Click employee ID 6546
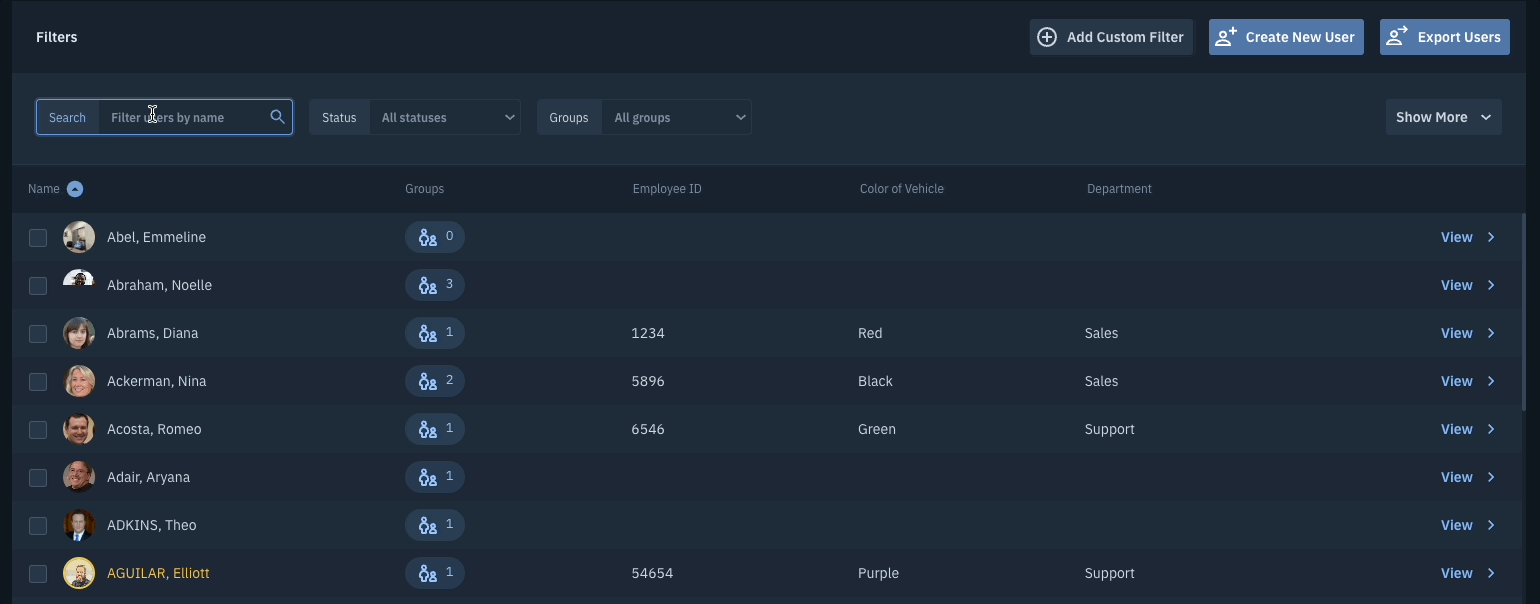The image size is (1540, 604). [x=648, y=429]
